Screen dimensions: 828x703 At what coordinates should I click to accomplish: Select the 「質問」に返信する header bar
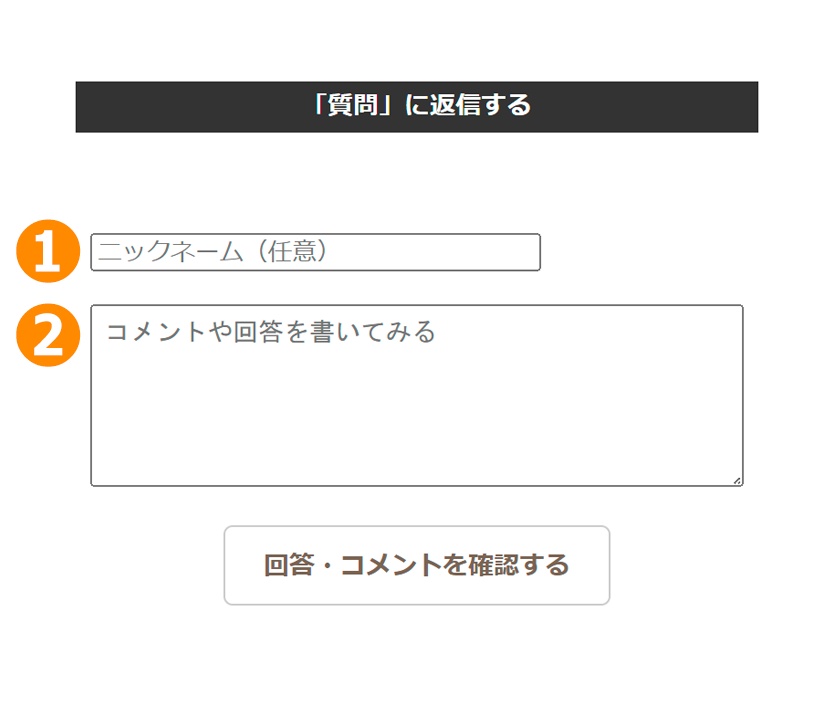tap(417, 107)
